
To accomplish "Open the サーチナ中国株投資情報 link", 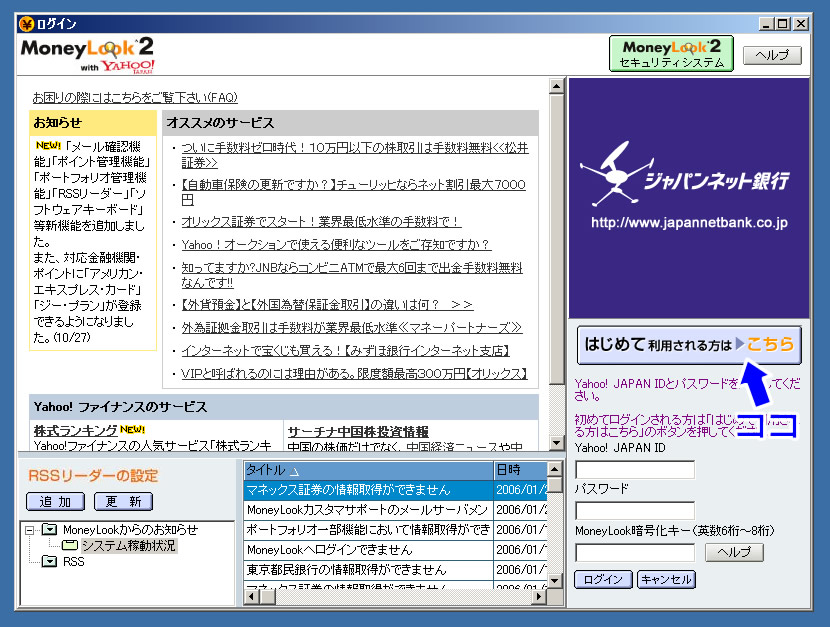I will (x=358, y=432).
